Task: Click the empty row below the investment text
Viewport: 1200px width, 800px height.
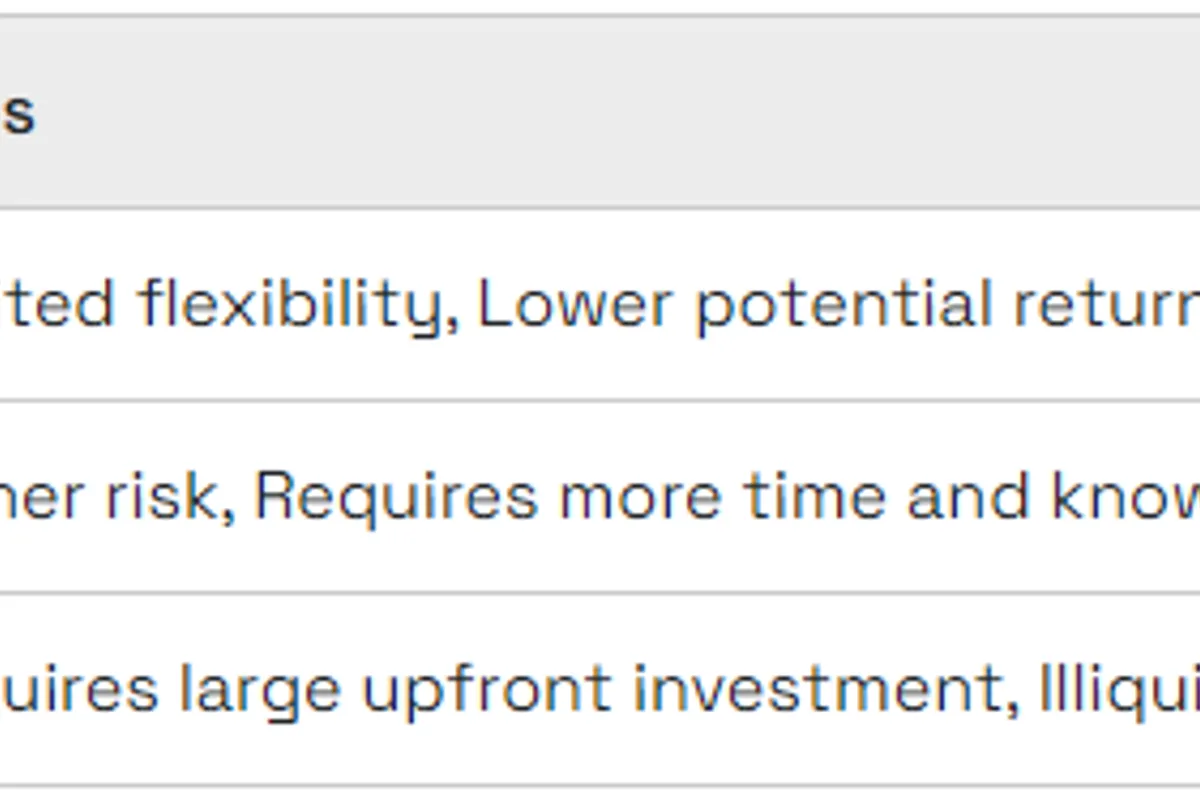Action: pos(600,794)
